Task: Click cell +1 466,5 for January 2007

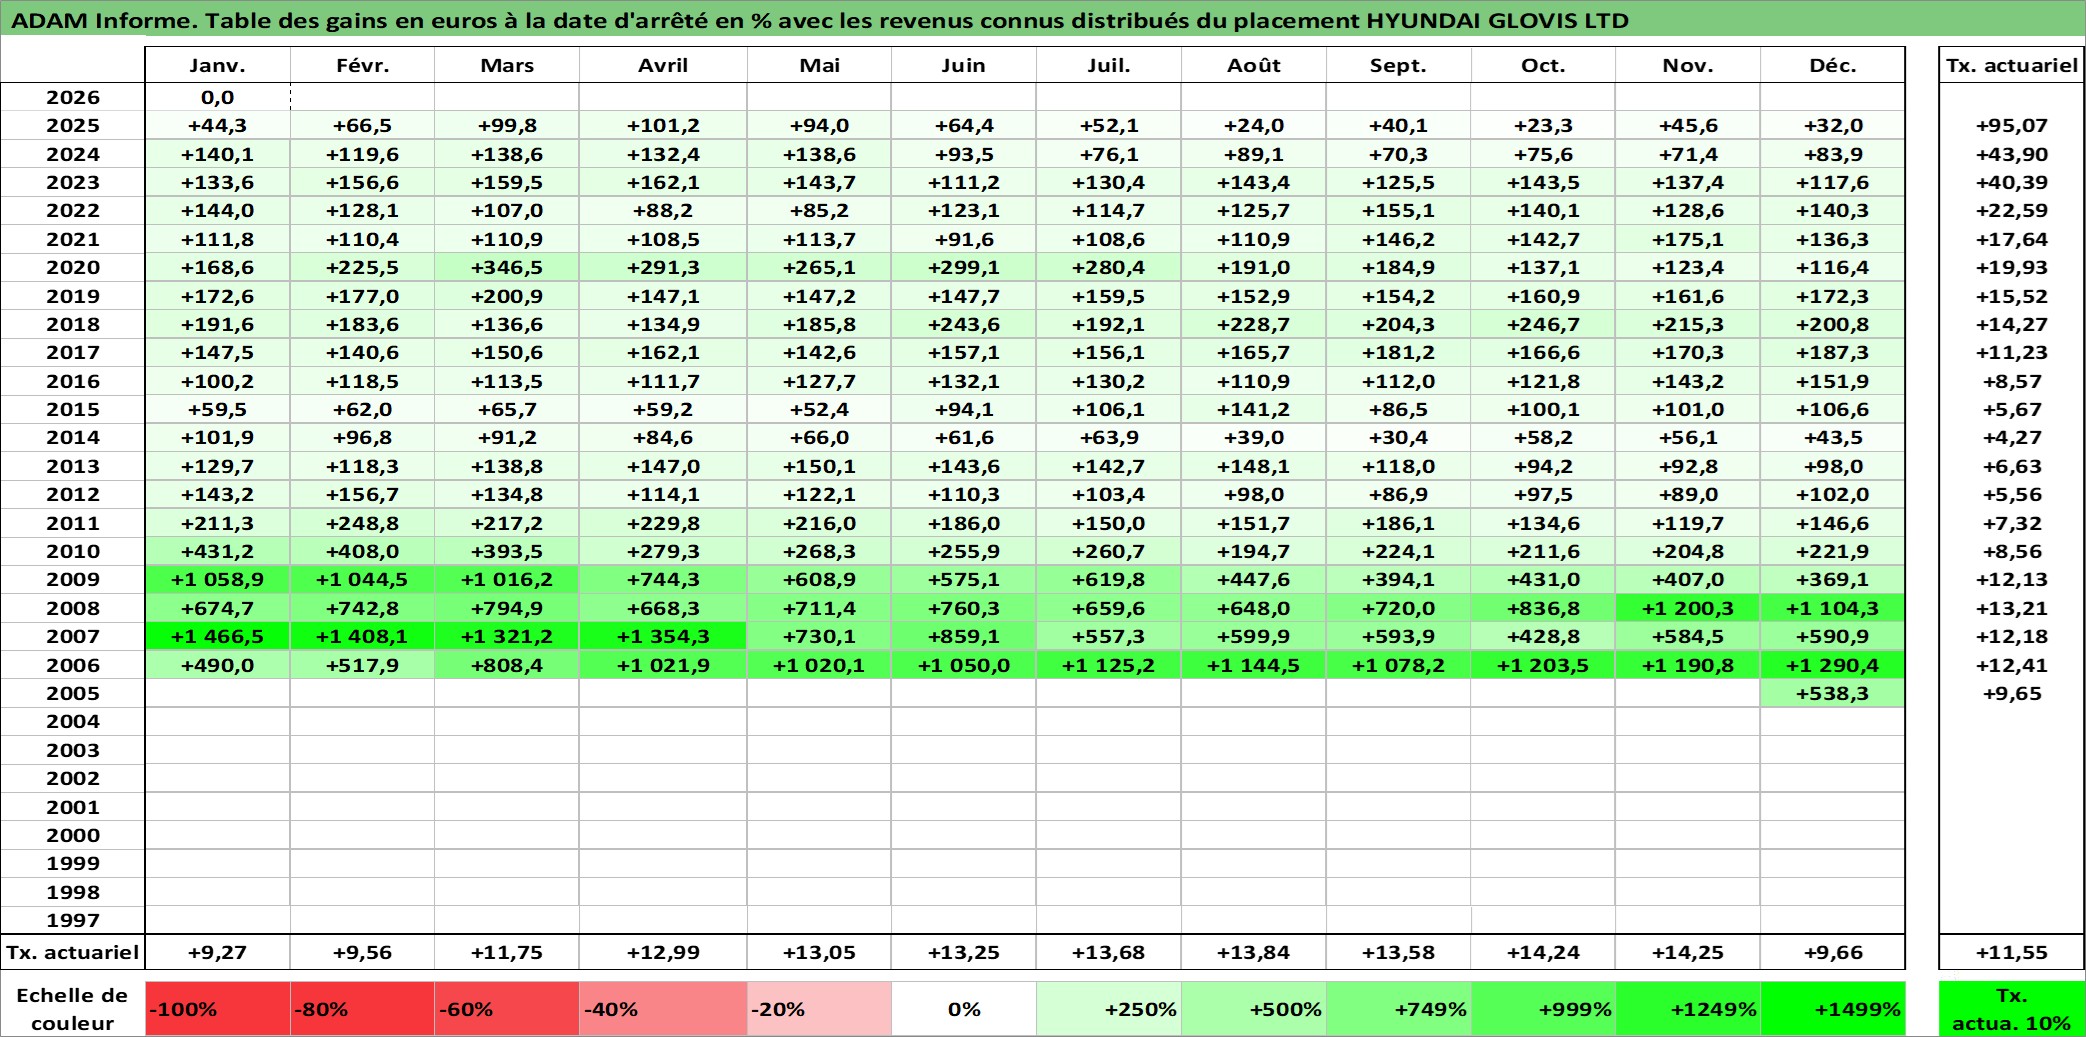Action: click(x=218, y=636)
